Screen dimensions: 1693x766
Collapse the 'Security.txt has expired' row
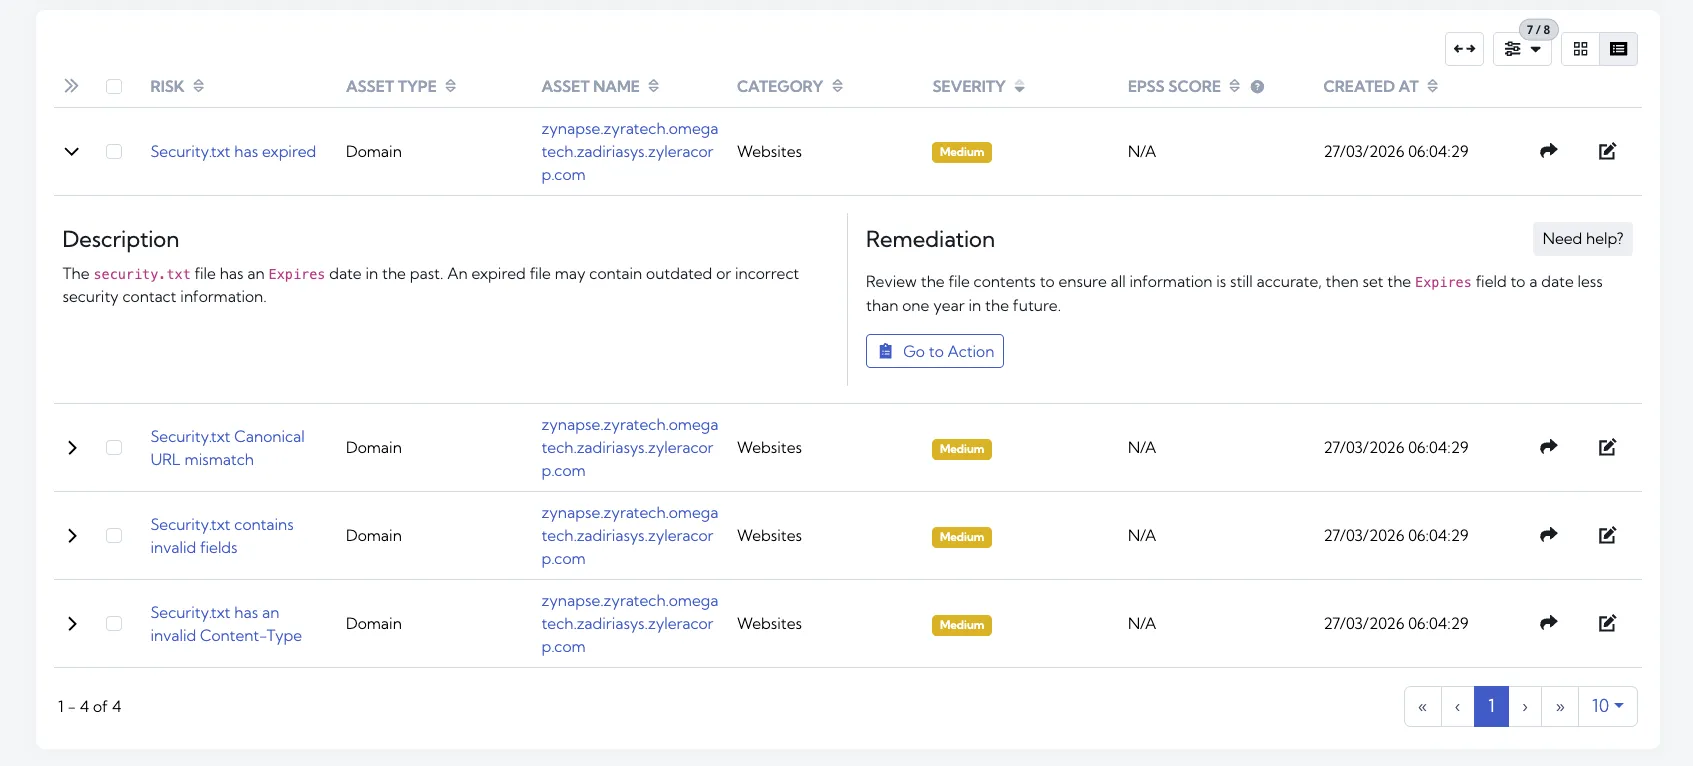[x=72, y=152]
